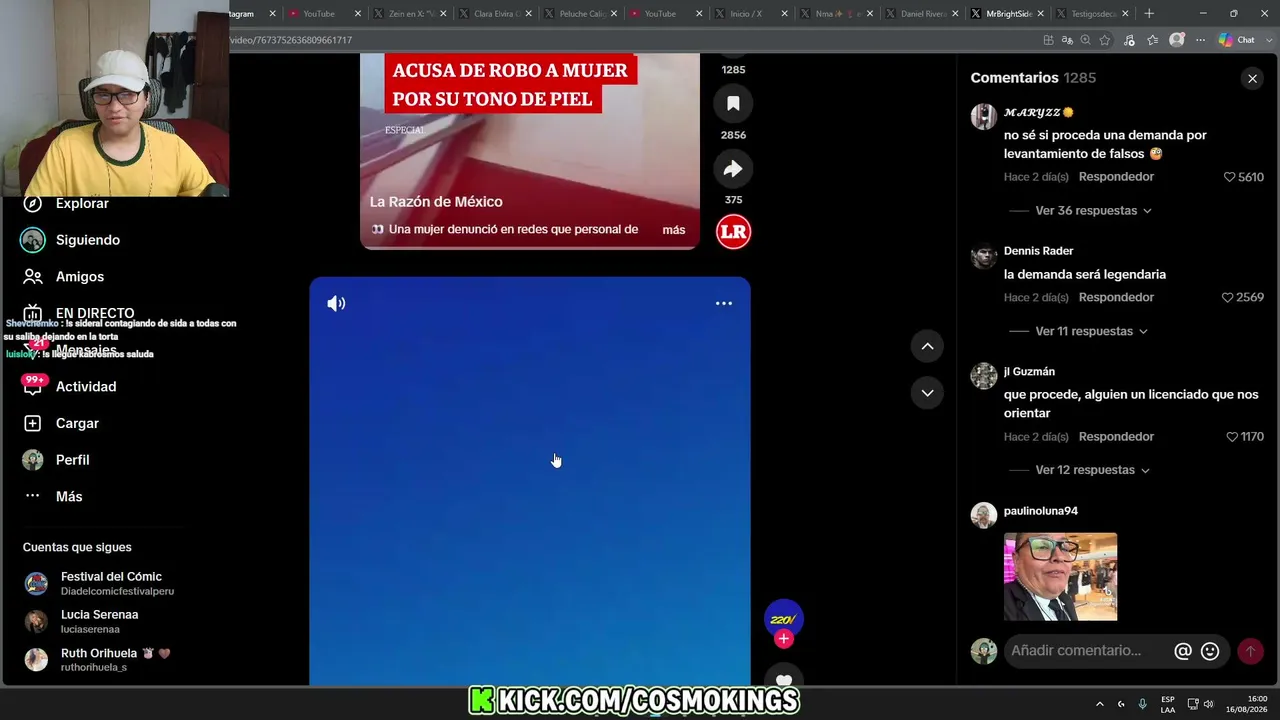Expand the video description with más
Viewport: 1280px width, 720px height.
(x=674, y=230)
